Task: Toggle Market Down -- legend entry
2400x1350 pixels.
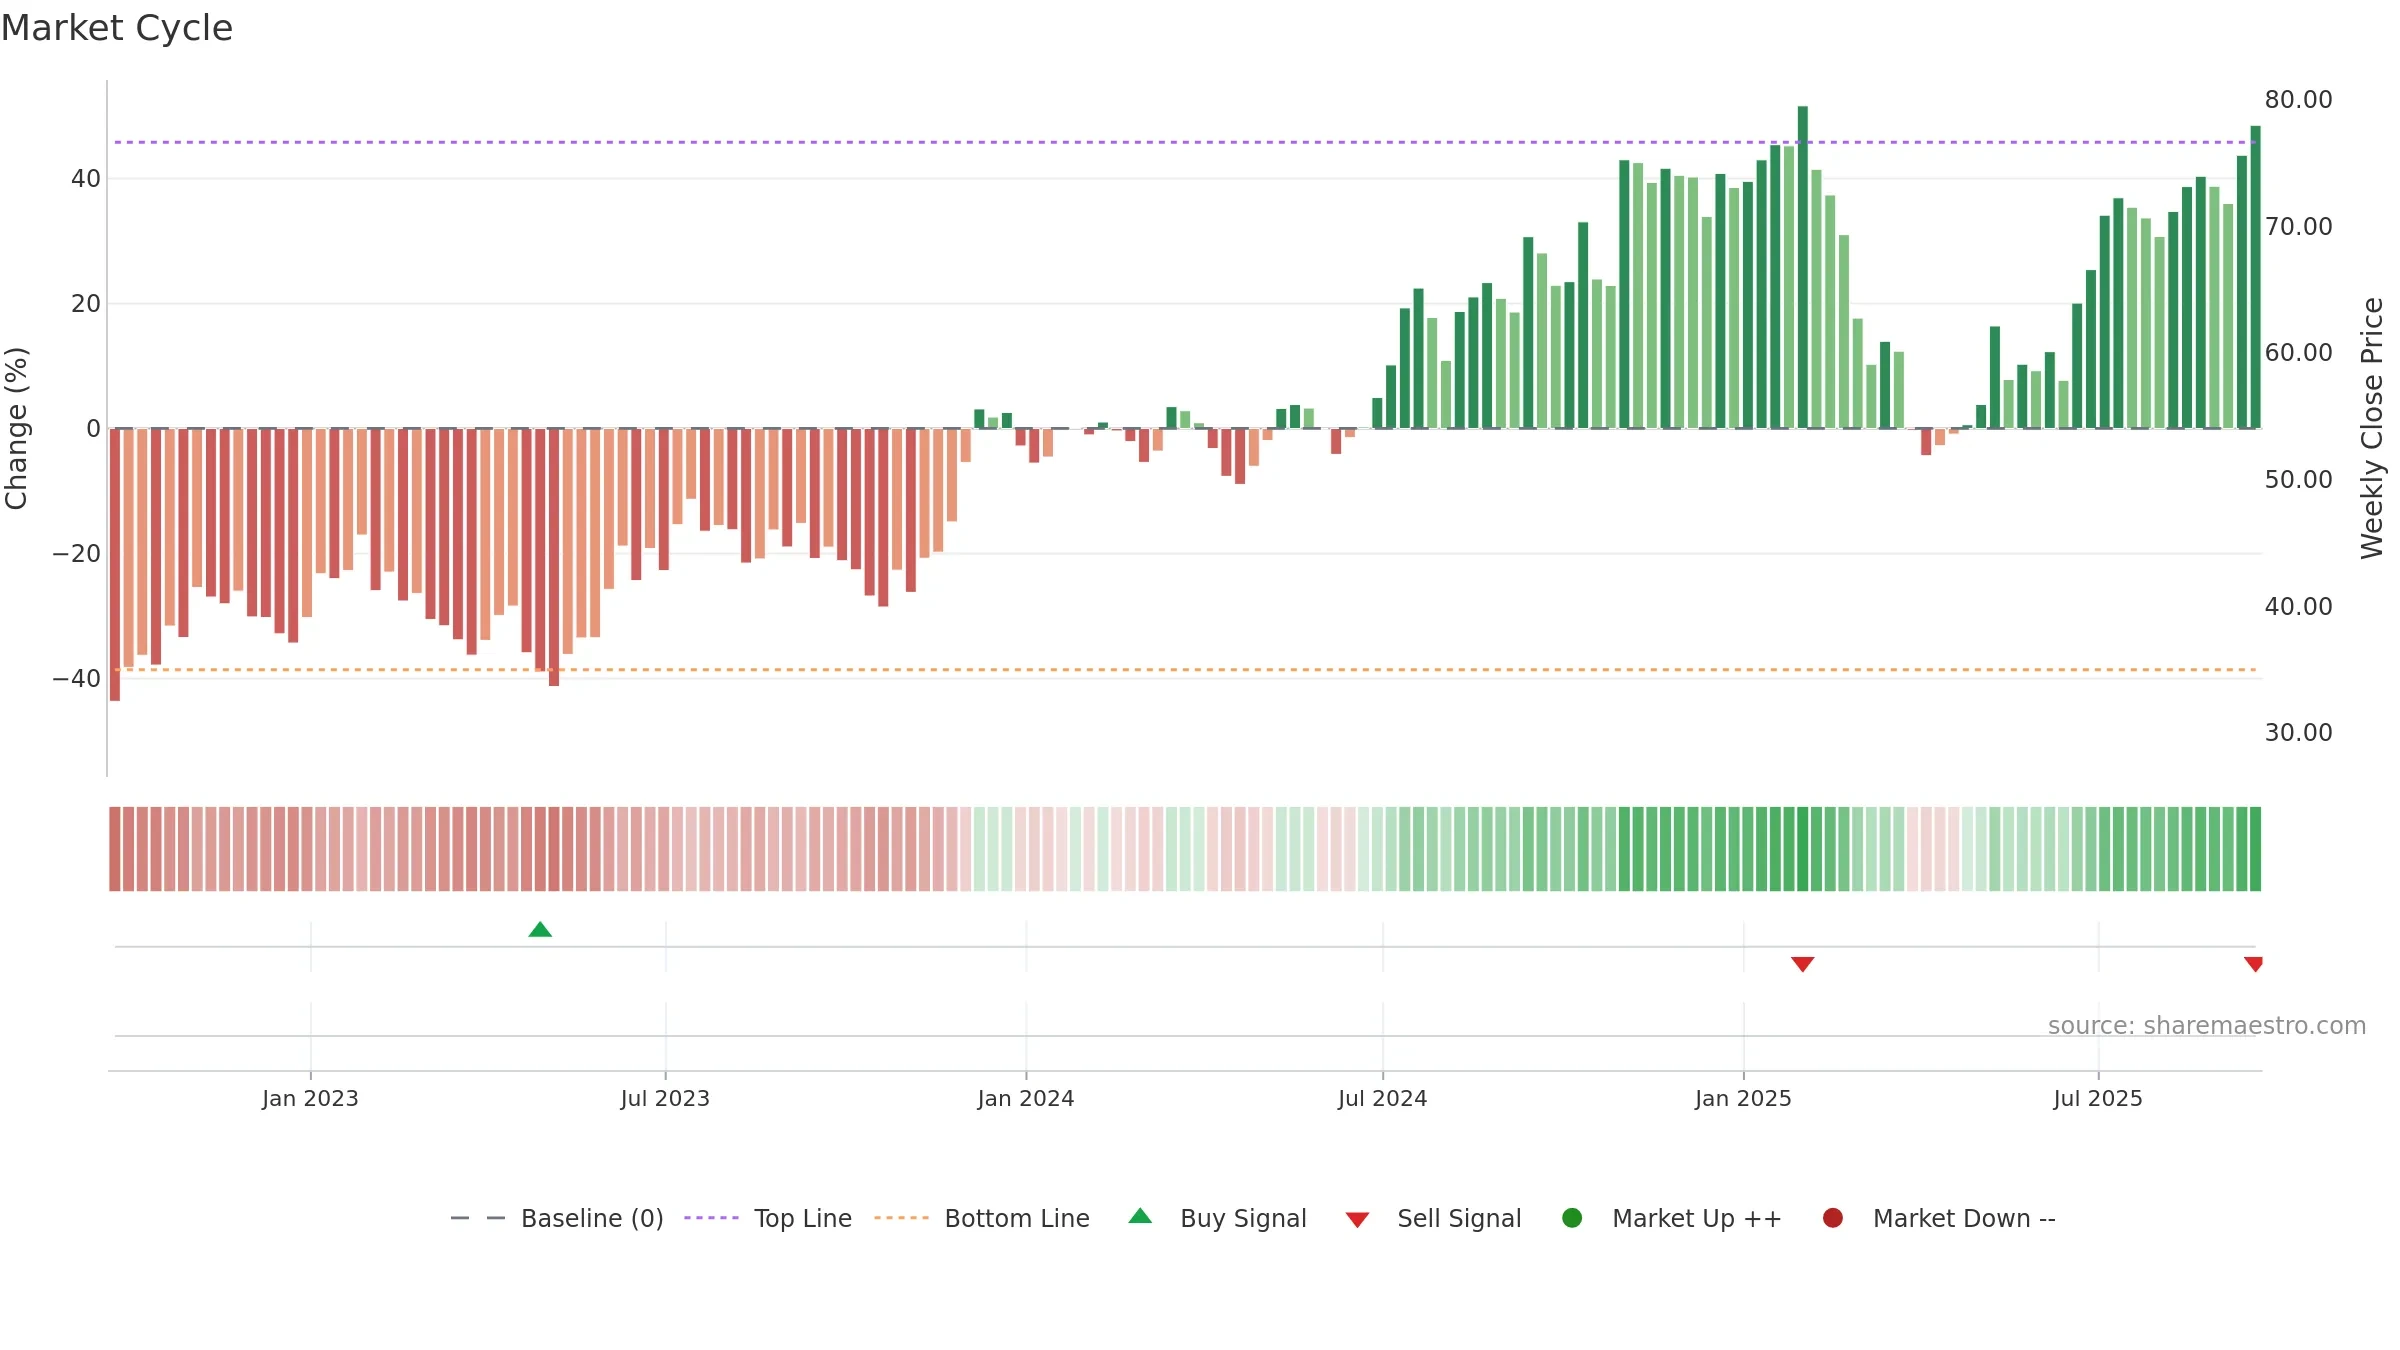Action: coord(1939,1218)
